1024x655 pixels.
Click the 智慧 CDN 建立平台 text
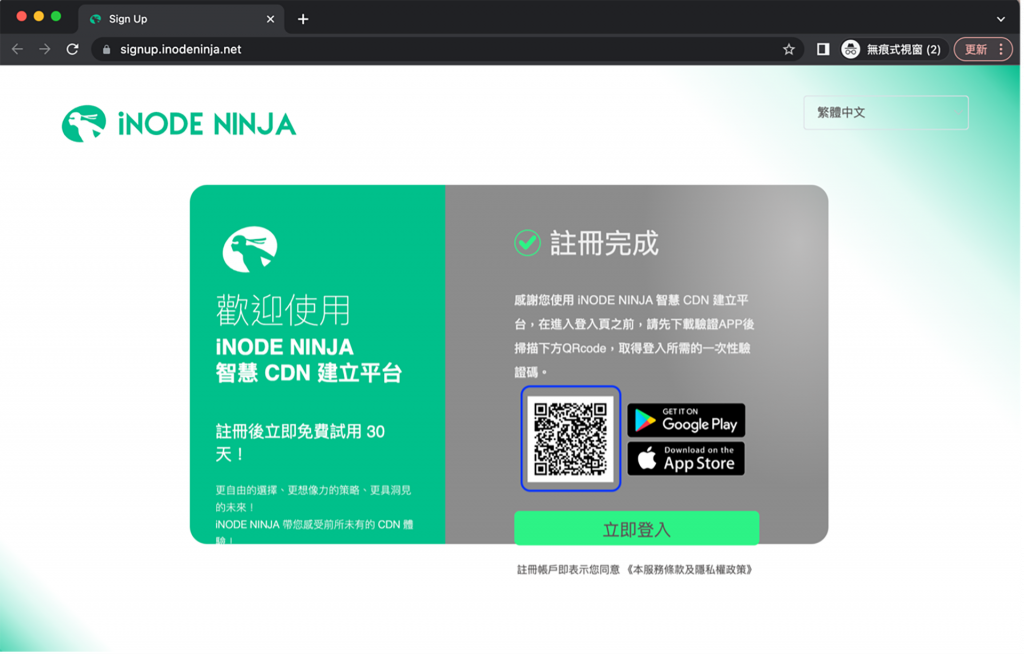point(308,373)
